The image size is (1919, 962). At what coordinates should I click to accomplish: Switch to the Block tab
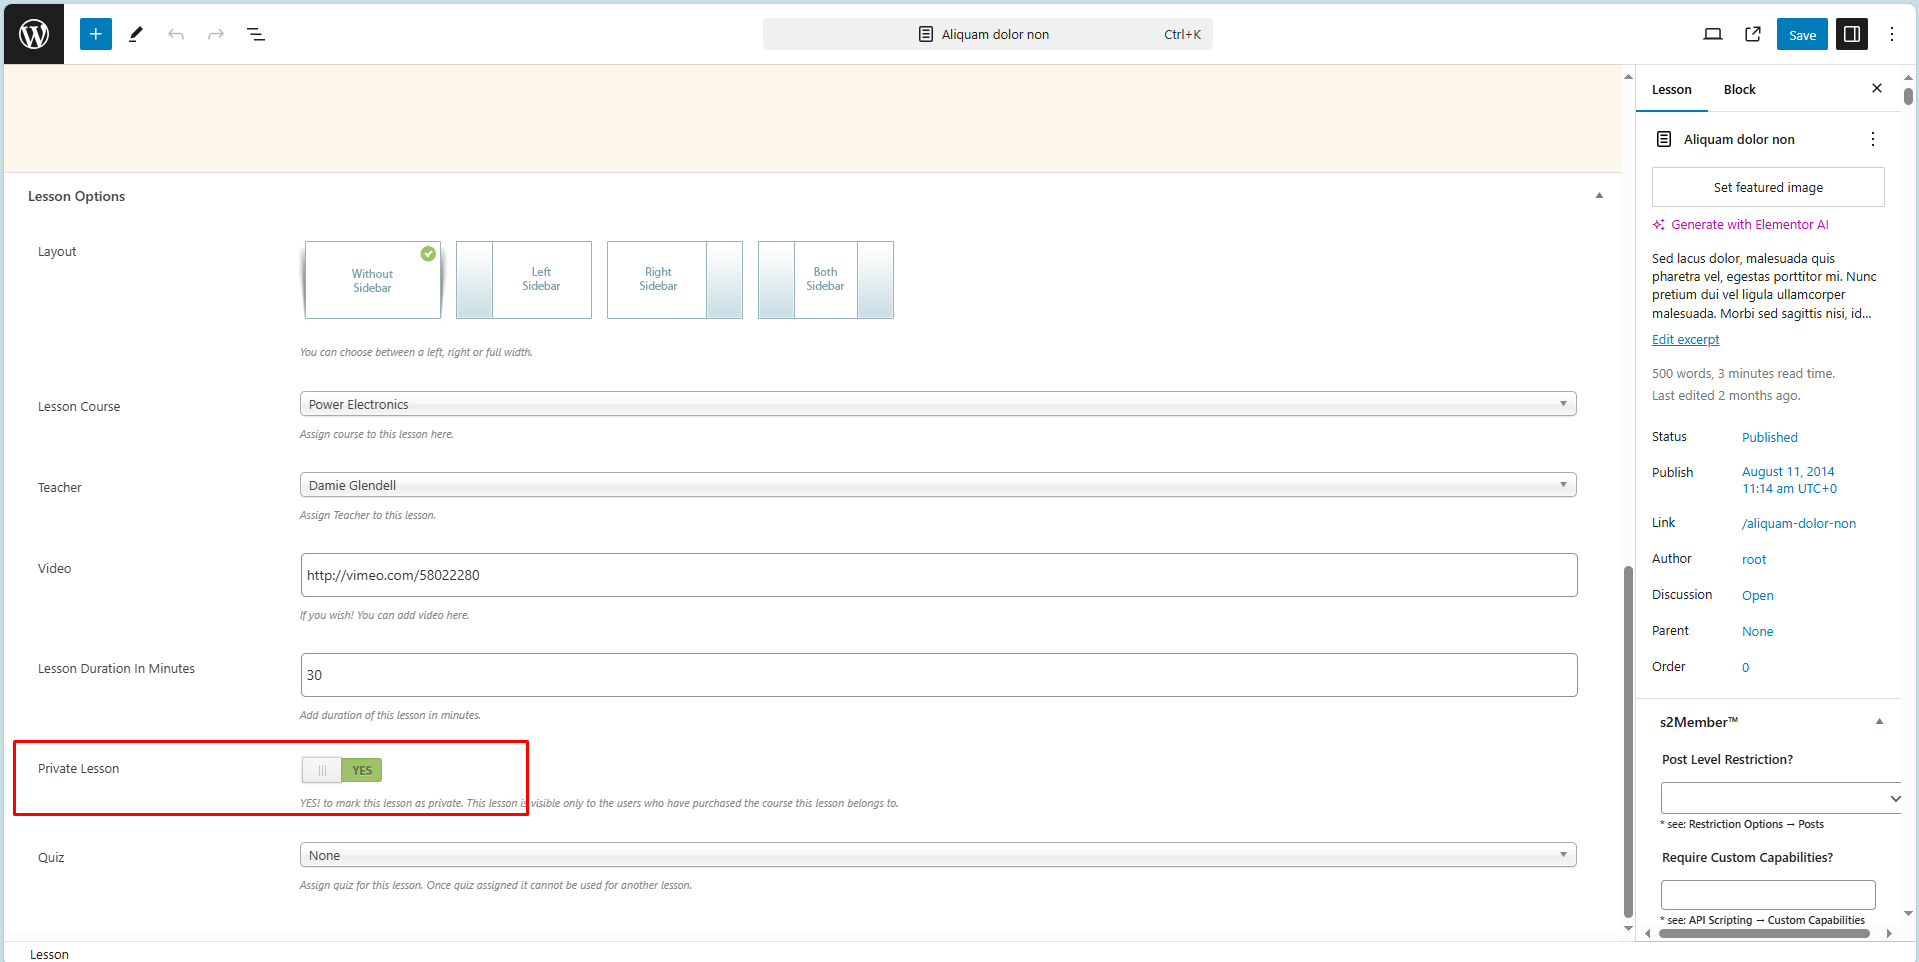(x=1739, y=89)
